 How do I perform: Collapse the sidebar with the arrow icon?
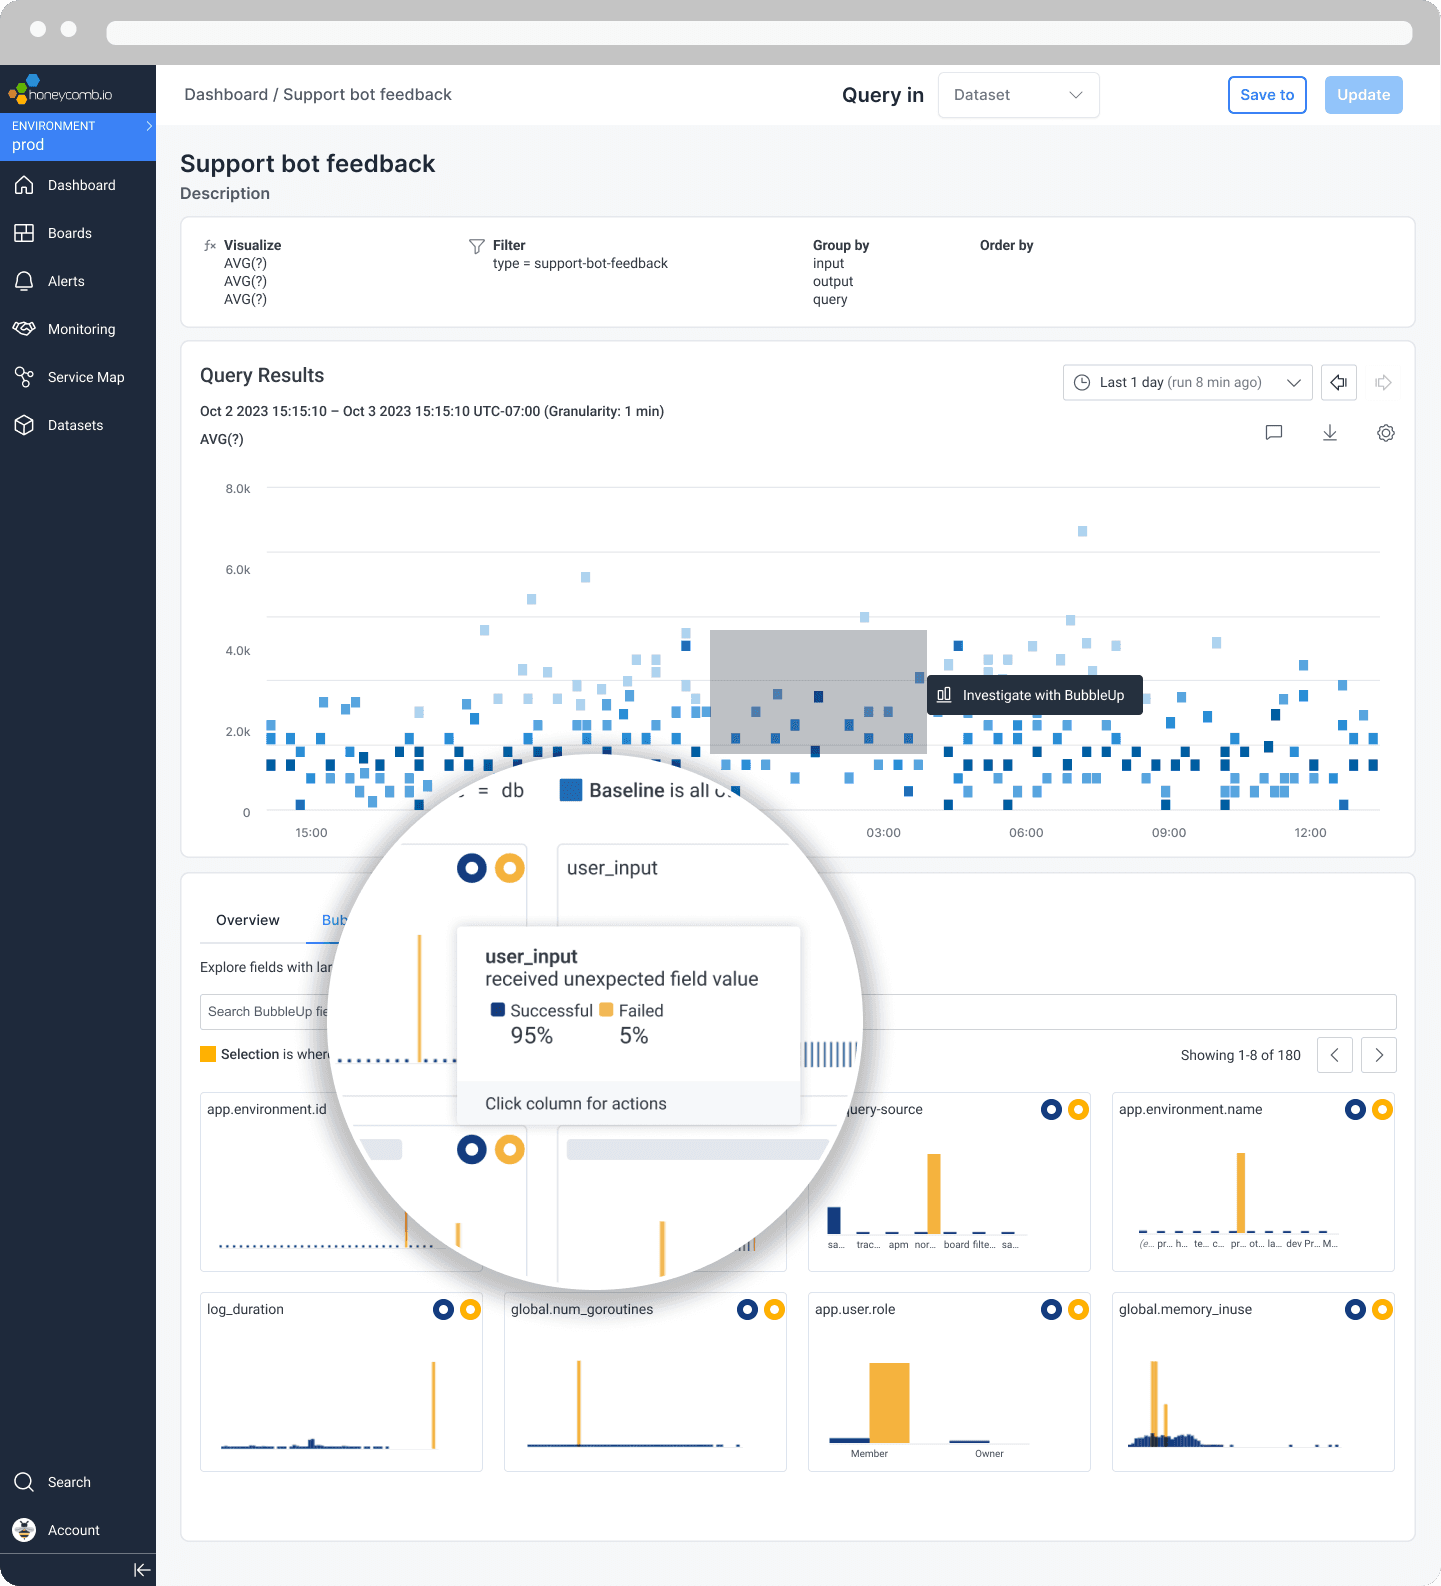(x=142, y=1570)
